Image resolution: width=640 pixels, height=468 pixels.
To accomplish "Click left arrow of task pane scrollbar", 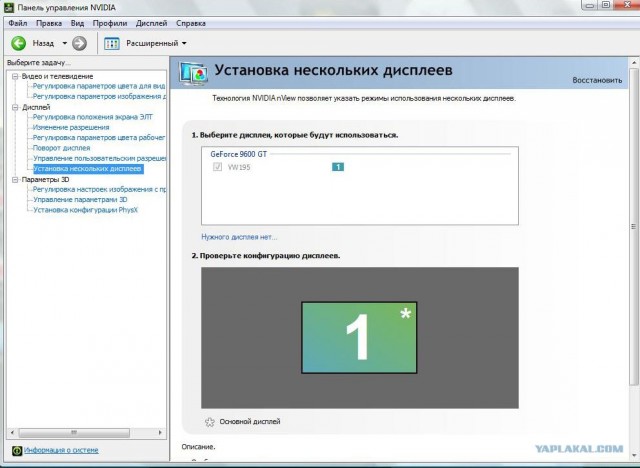I will [x=12, y=433].
